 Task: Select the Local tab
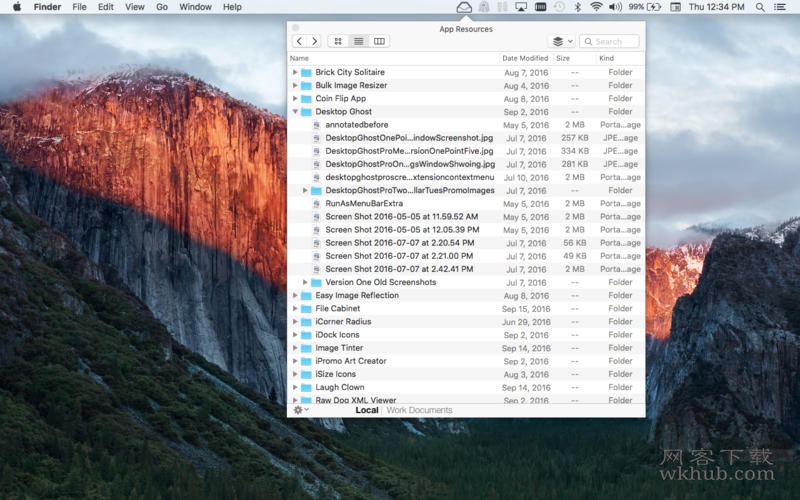[x=367, y=410]
